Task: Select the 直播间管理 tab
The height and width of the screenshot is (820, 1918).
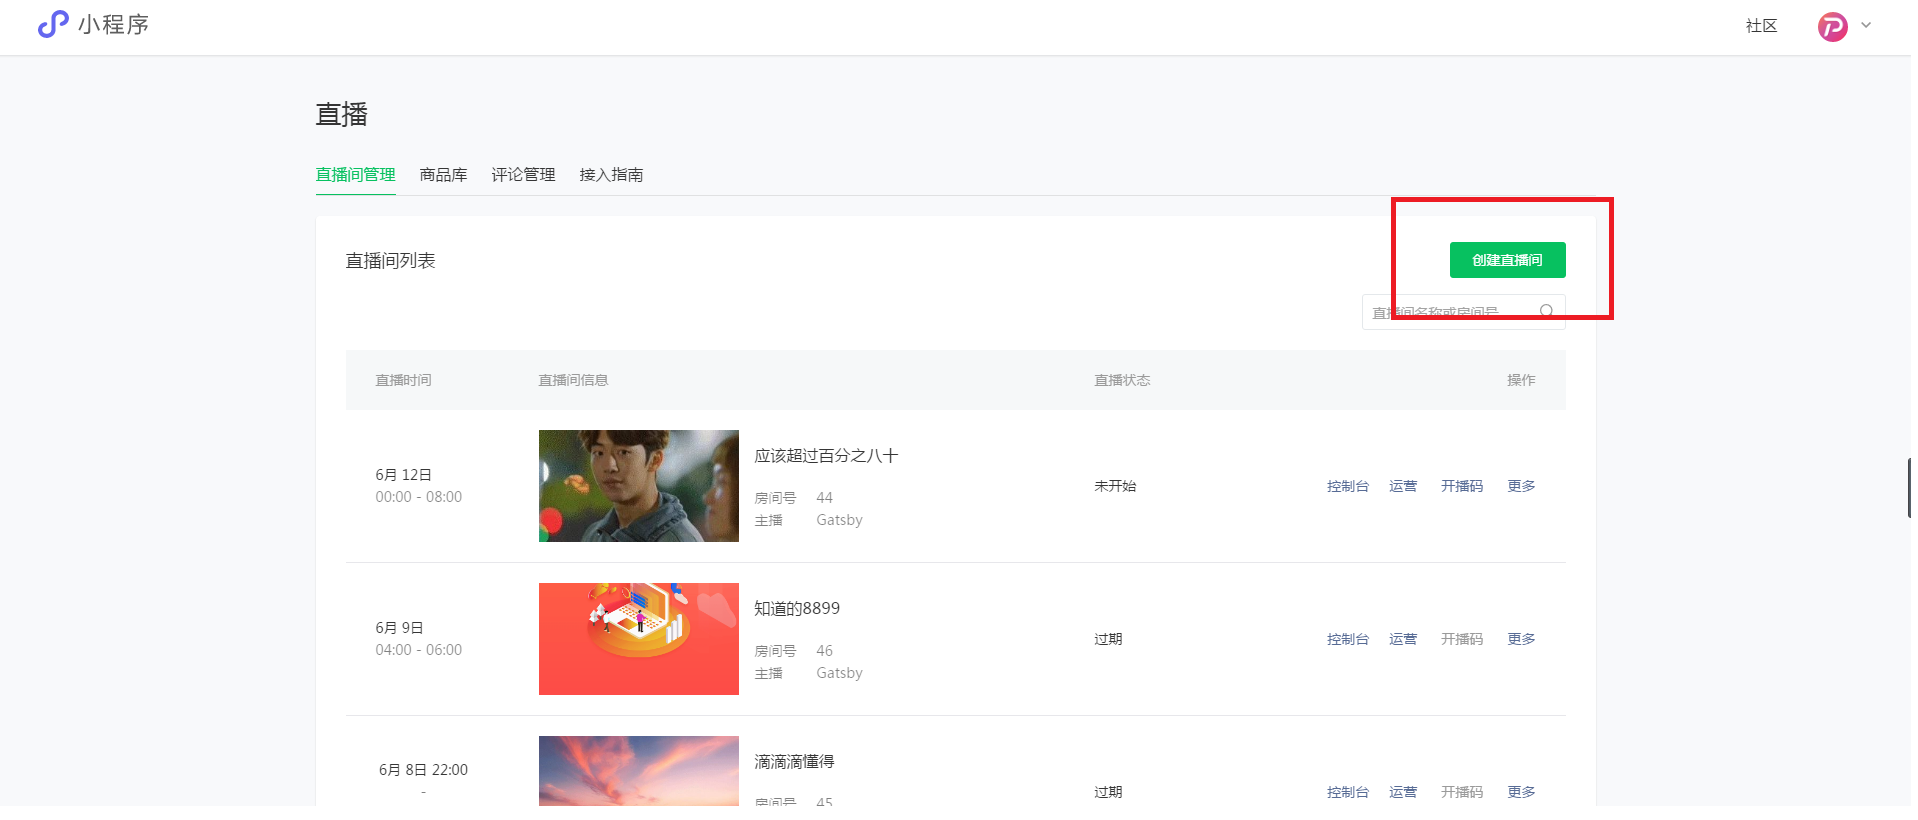Action: coord(355,175)
